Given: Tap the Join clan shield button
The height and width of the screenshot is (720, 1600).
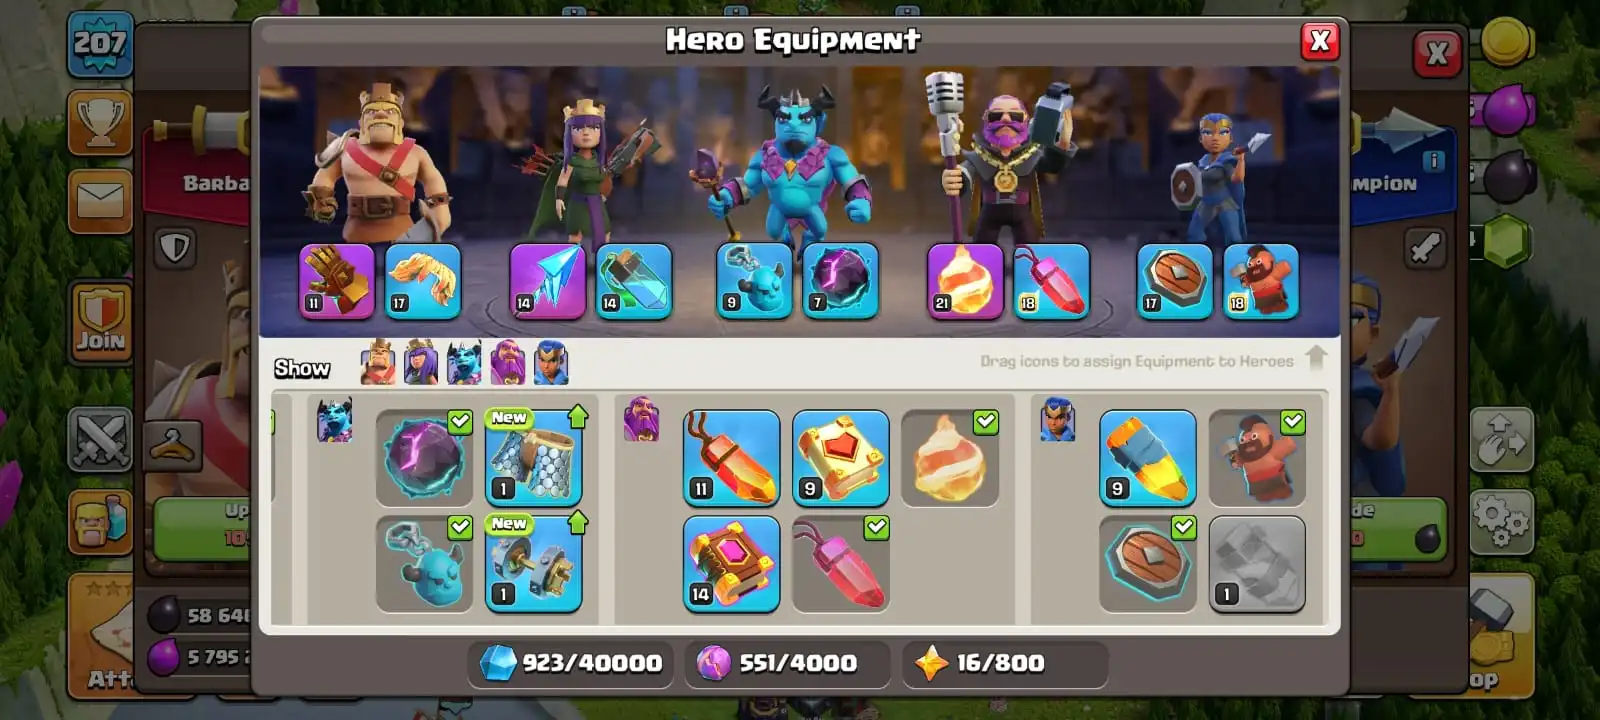Looking at the screenshot, I should [x=100, y=321].
